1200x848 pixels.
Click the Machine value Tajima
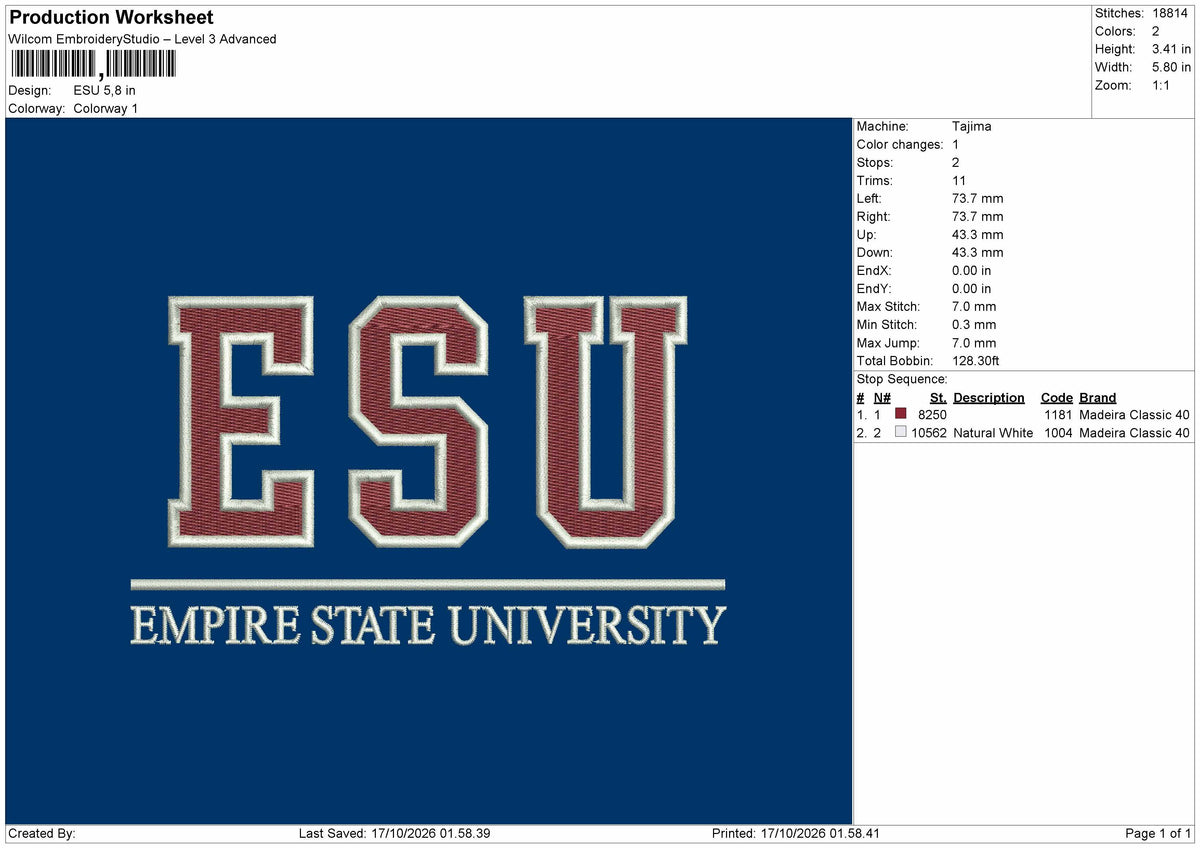[972, 127]
